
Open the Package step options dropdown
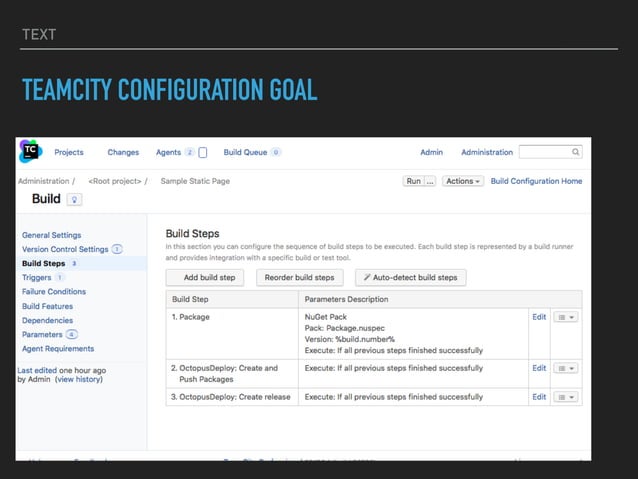[566, 317]
